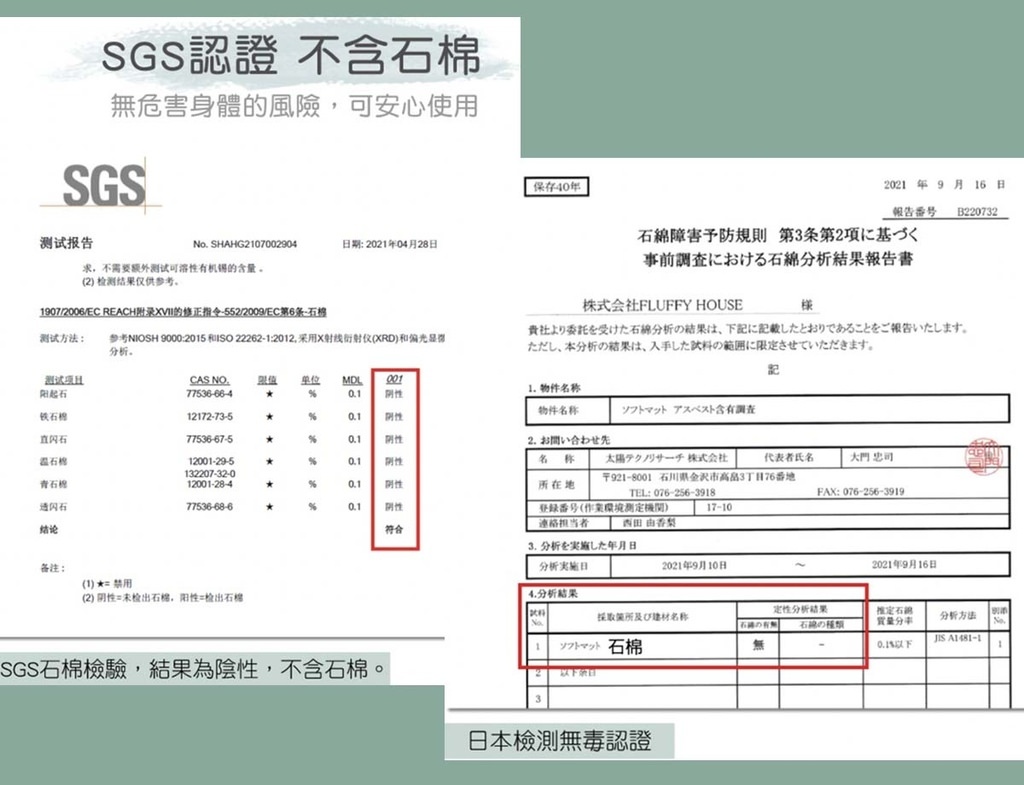Click the "测试项目" column header
Viewport: 1024px width, 785px height.
(x=64, y=380)
